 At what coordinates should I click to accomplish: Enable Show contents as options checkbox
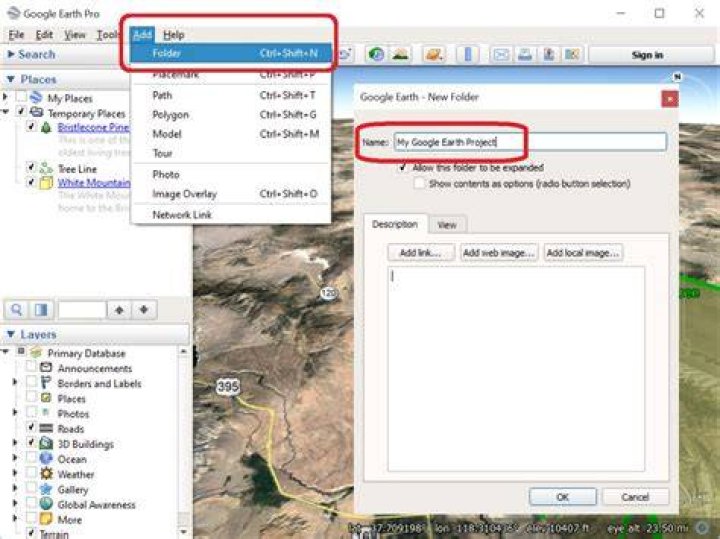[419, 183]
